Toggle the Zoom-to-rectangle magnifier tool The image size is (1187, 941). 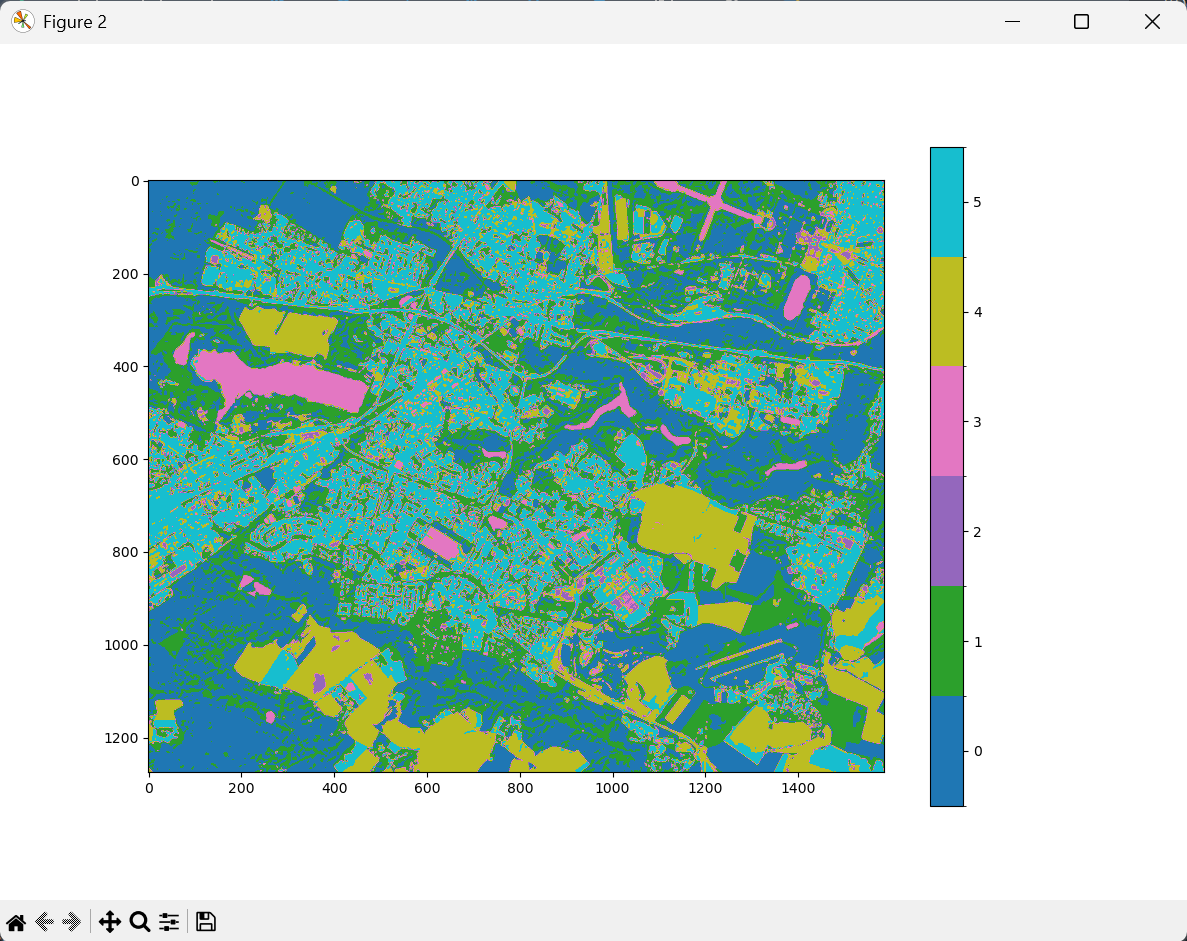tap(140, 922)
